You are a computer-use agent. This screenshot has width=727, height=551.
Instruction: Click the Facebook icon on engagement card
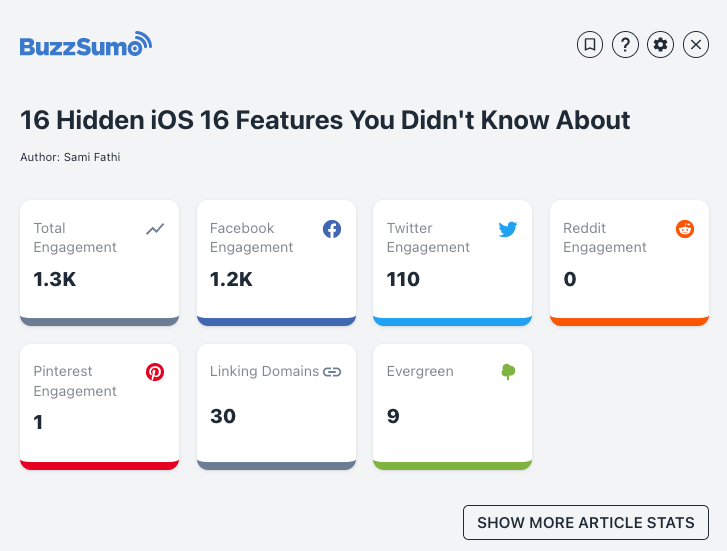332,229
